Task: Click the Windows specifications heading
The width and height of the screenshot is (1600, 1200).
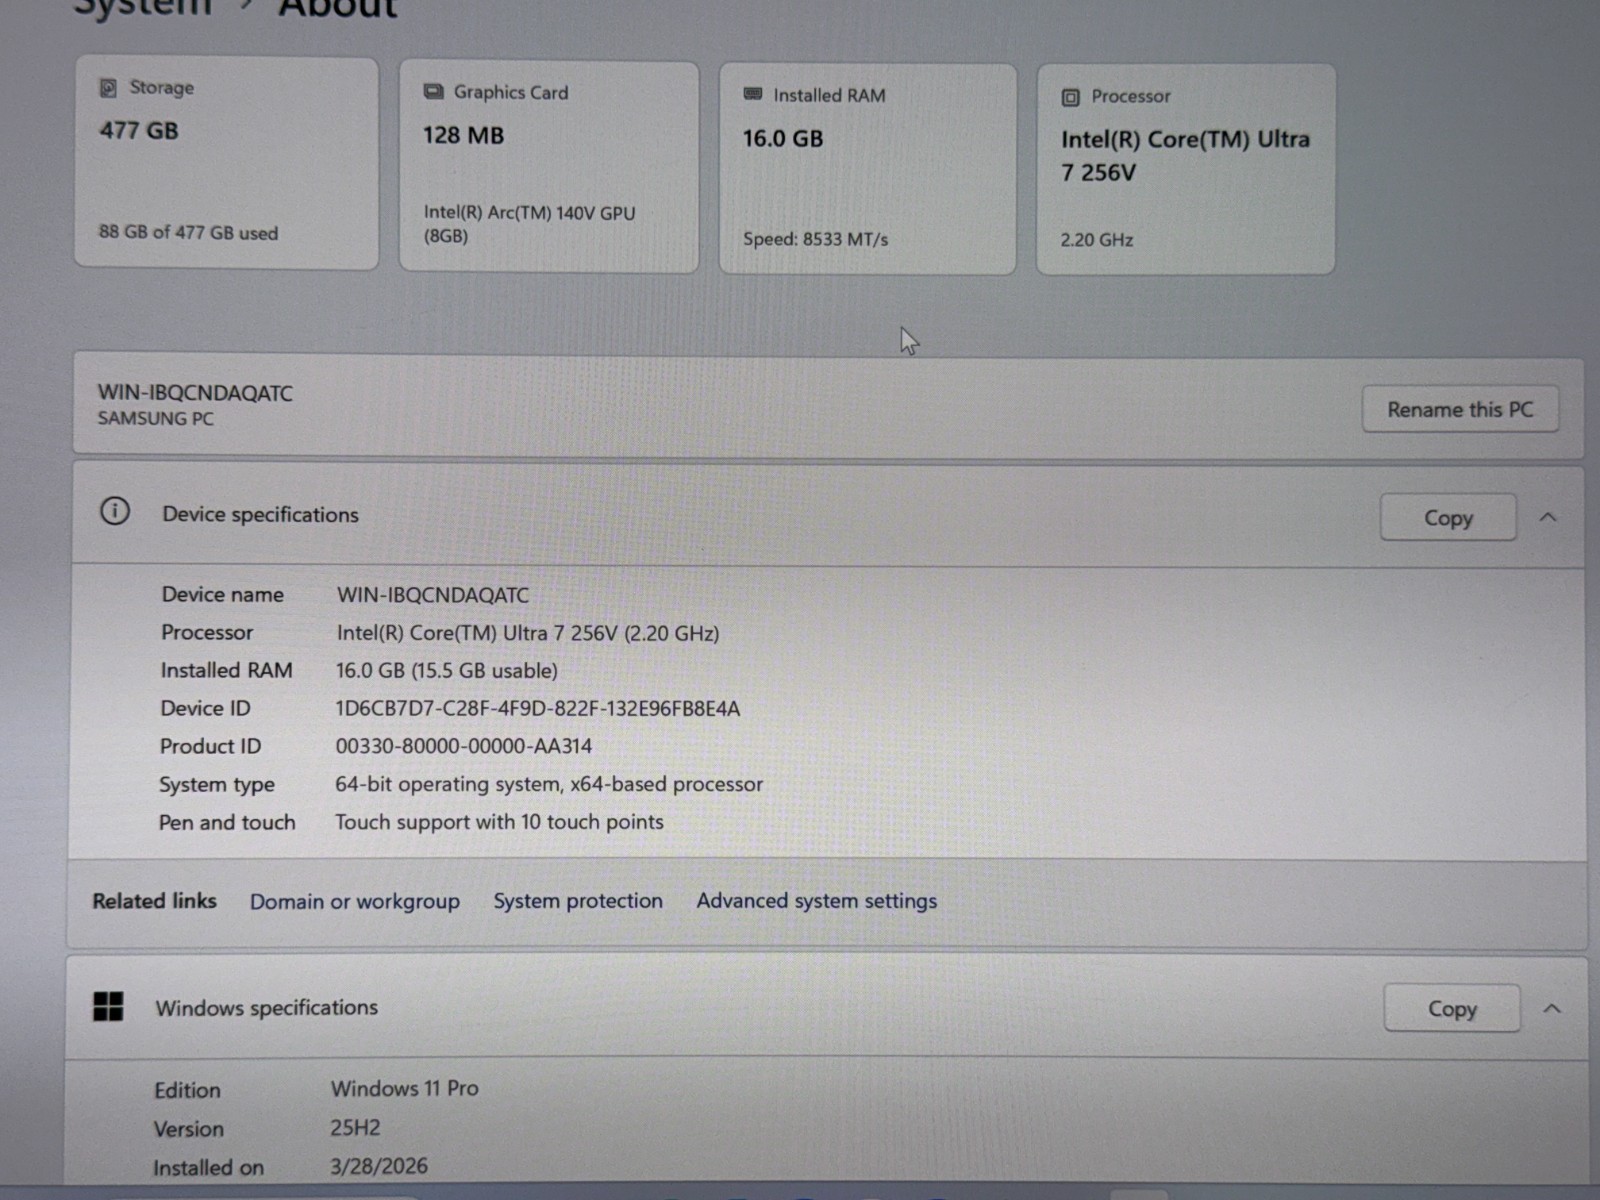Action: [266, 1007]
